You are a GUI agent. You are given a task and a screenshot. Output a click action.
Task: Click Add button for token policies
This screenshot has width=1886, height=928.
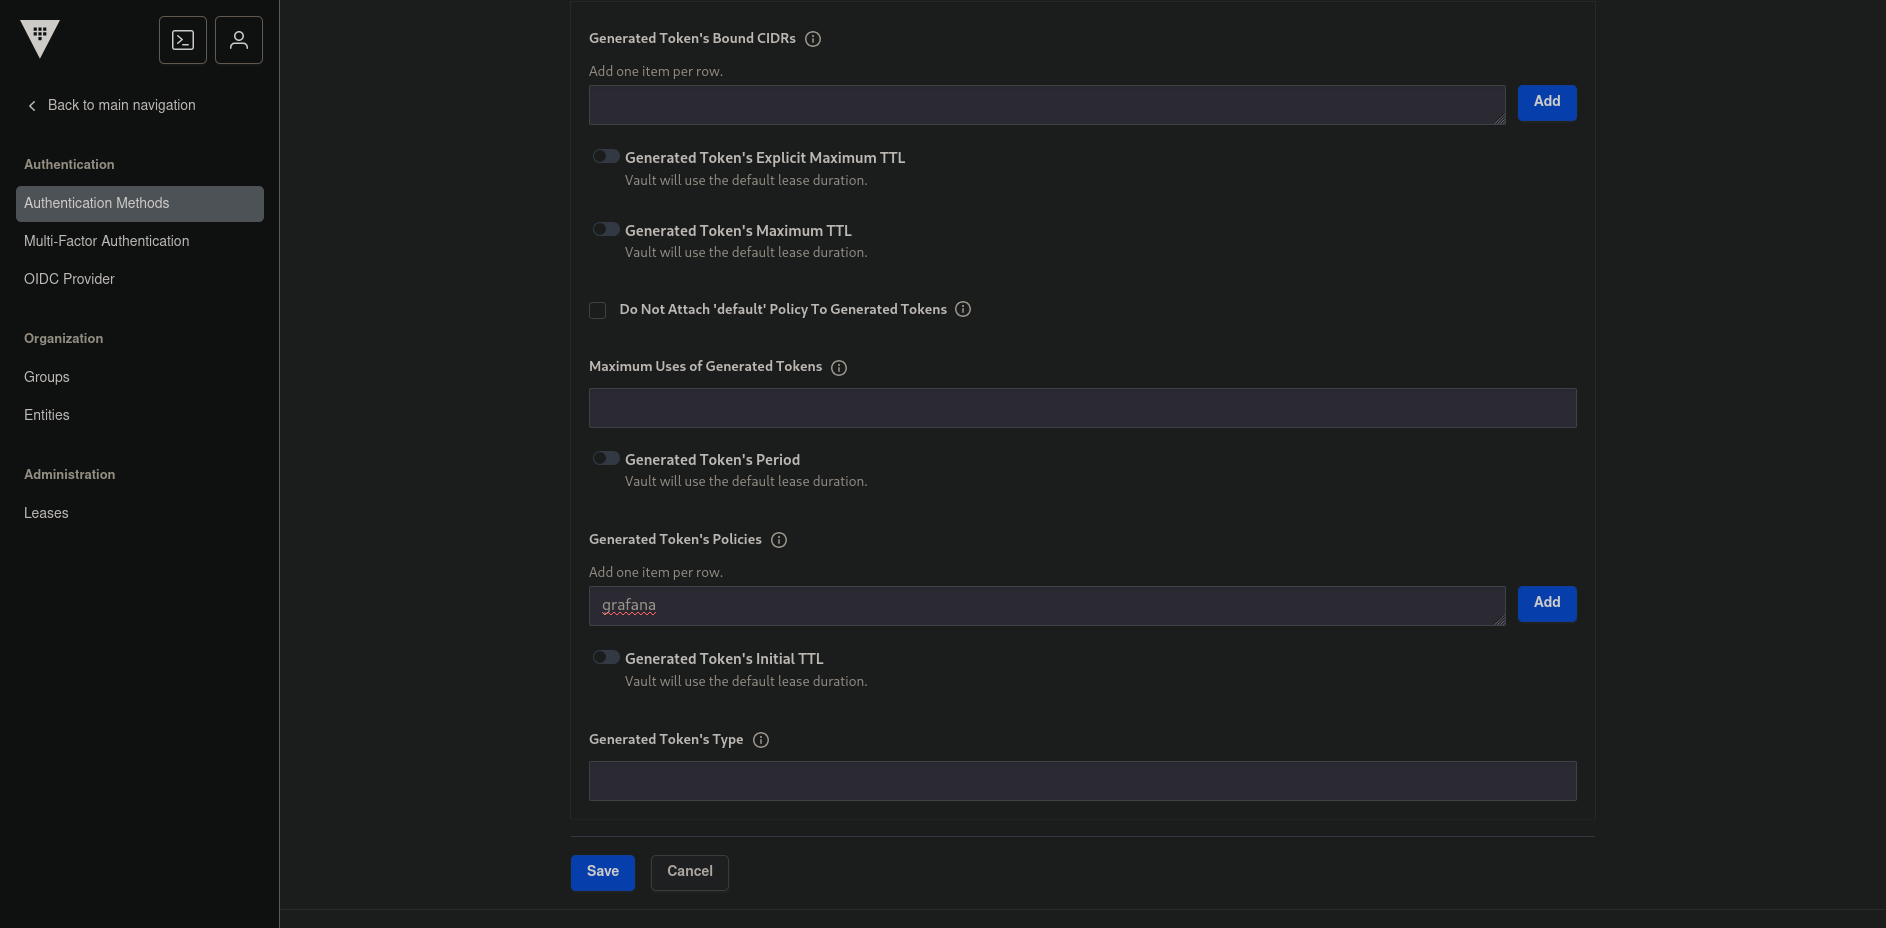(1547, 603)
